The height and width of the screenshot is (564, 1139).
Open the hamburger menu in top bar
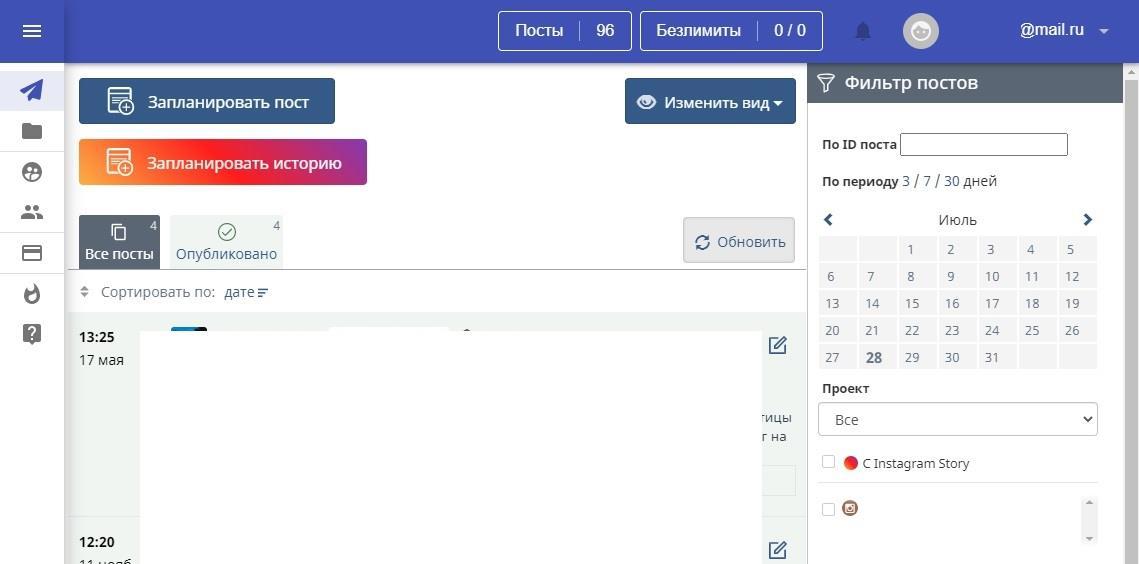pos(32,31)
